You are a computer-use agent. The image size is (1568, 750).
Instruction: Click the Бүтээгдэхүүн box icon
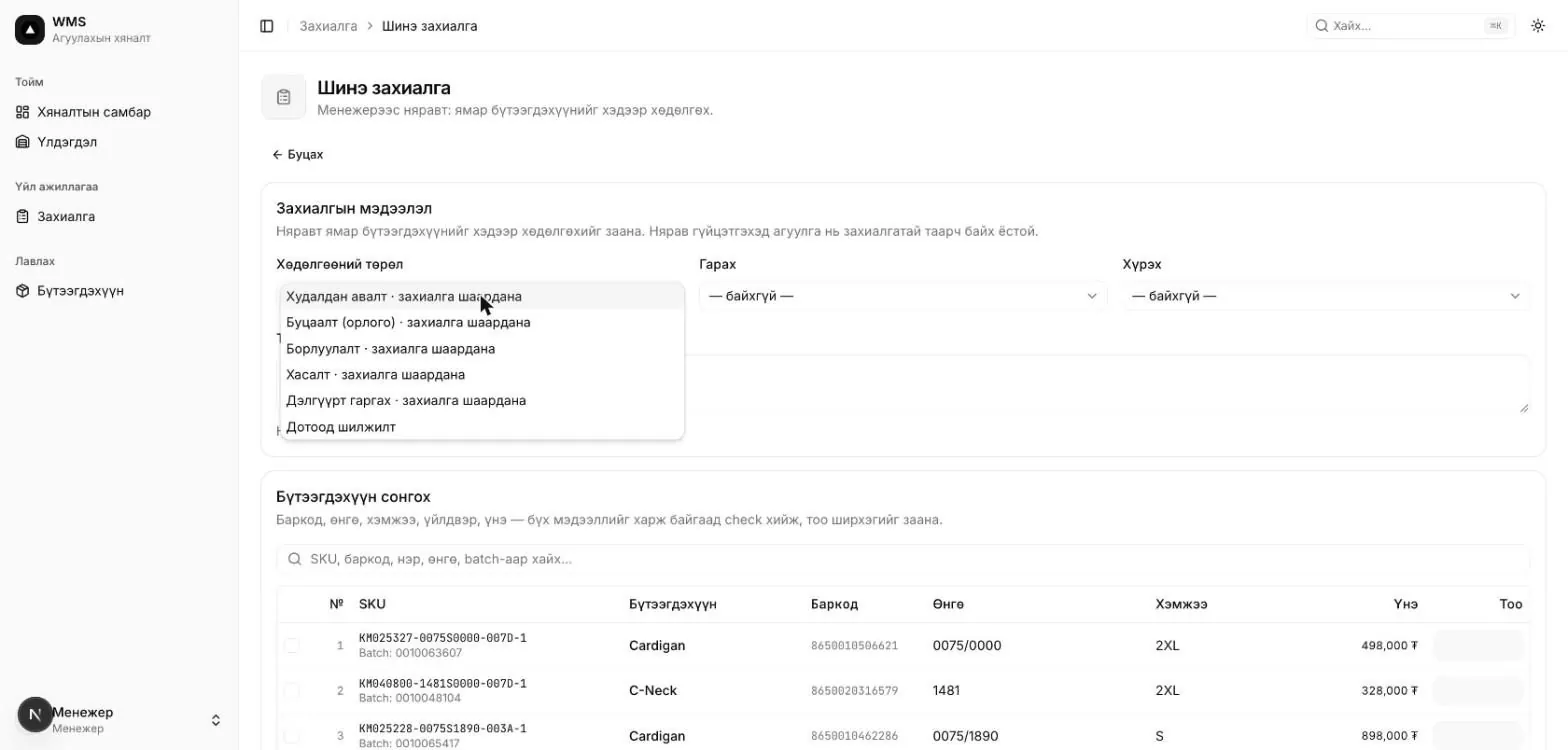click(23, 291)
